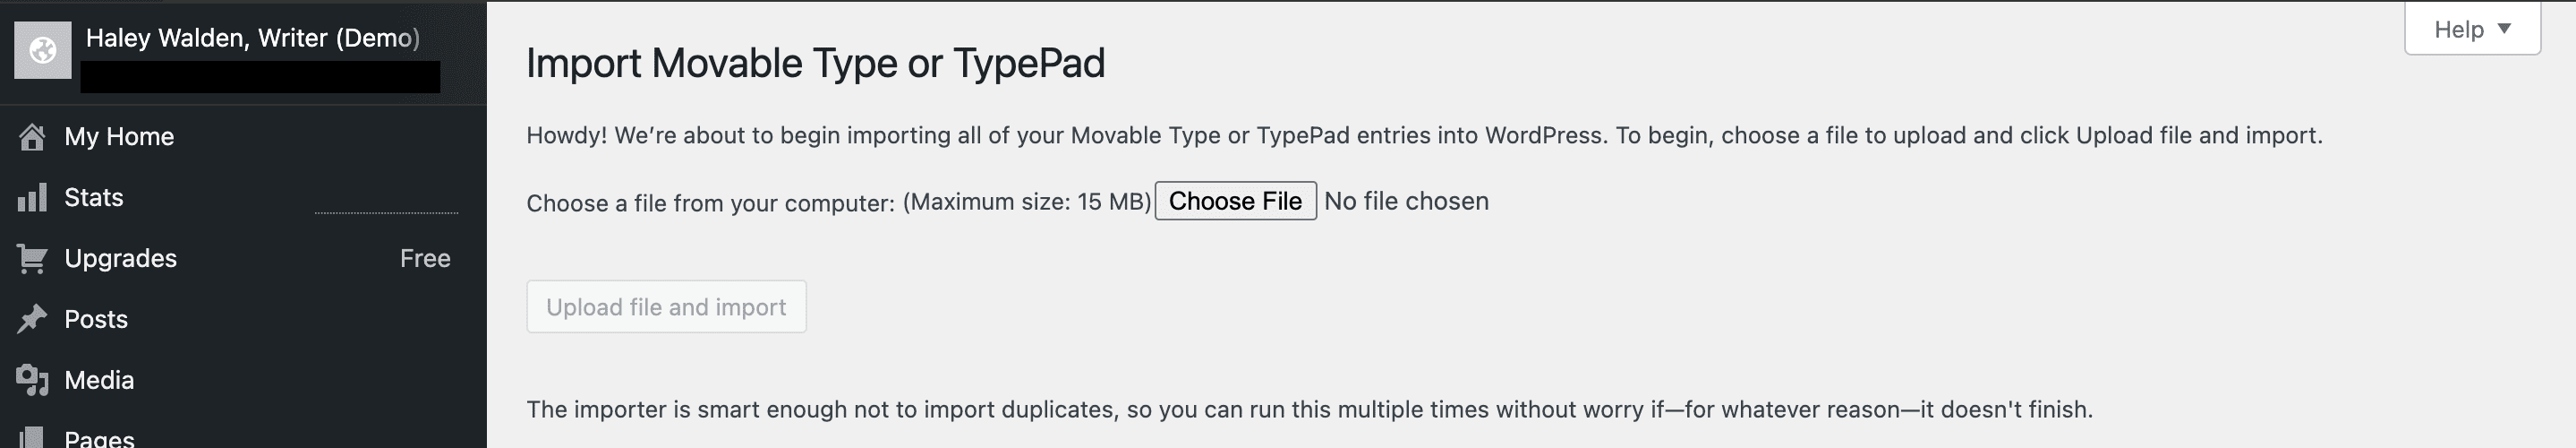
Task: Click the Stats bar chart icon
Action: (x=32, y=198)
